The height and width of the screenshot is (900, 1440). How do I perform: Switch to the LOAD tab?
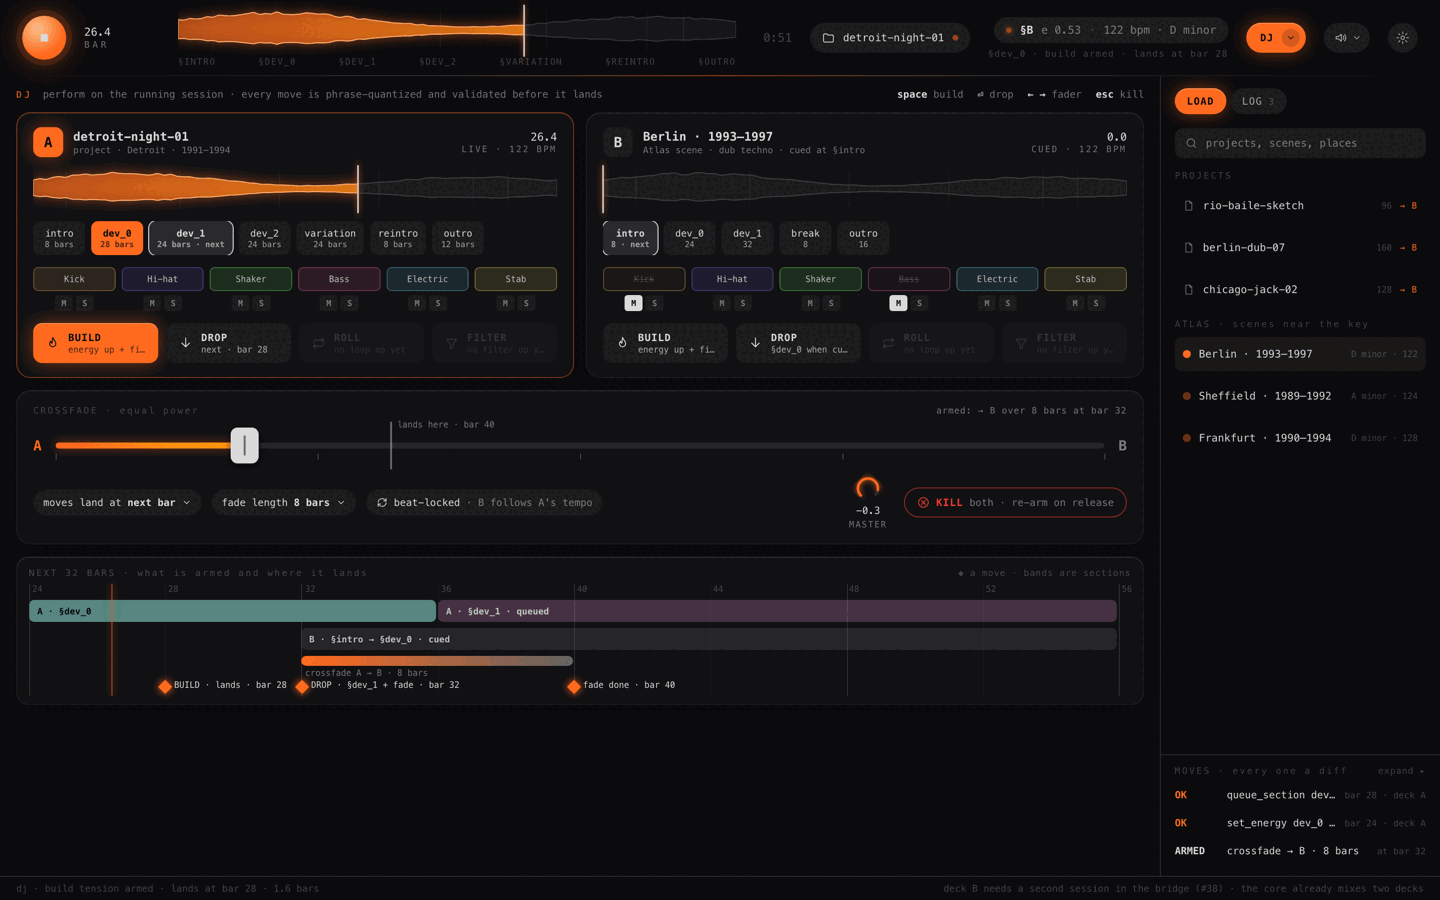[1200, 101]
